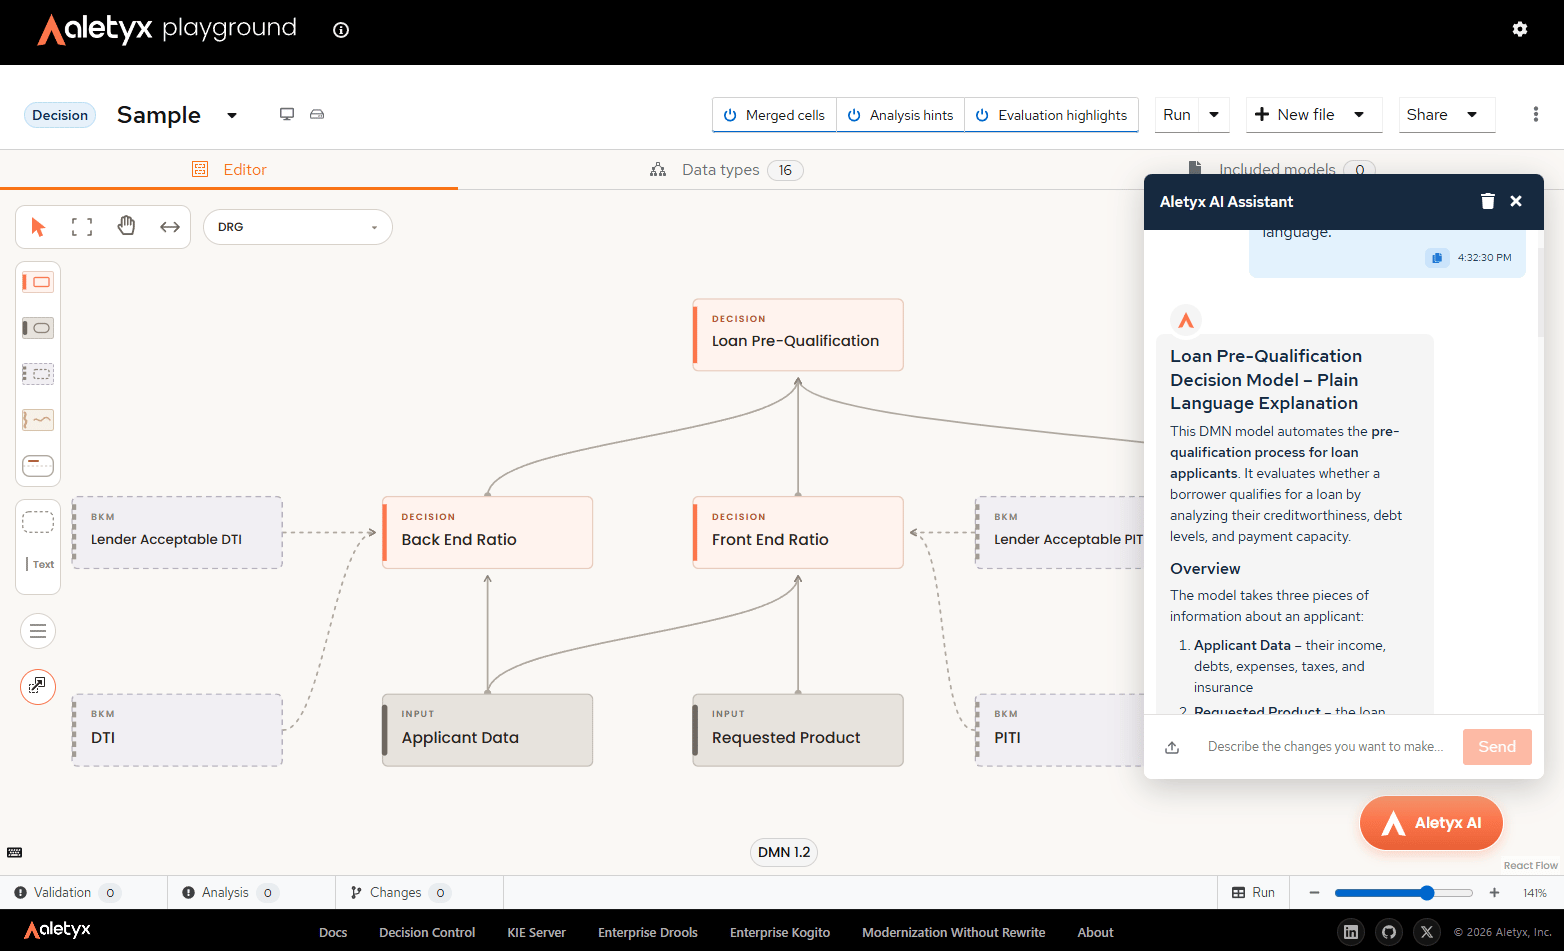Open the Docs footer link
Image resolution: width=1564 pixels, height=951 pixels.
(333, 932)
